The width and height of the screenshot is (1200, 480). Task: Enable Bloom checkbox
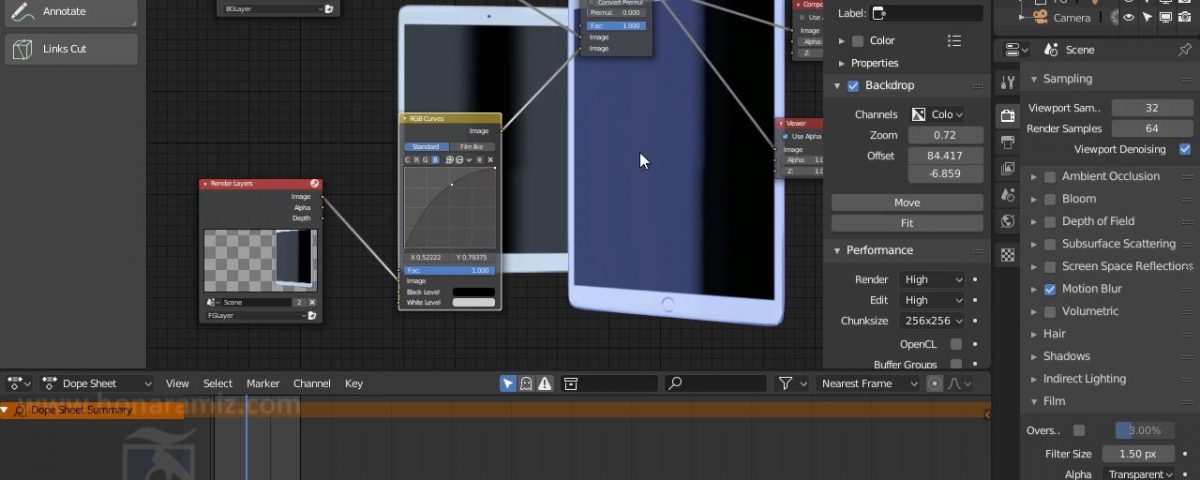[1050, 199]
